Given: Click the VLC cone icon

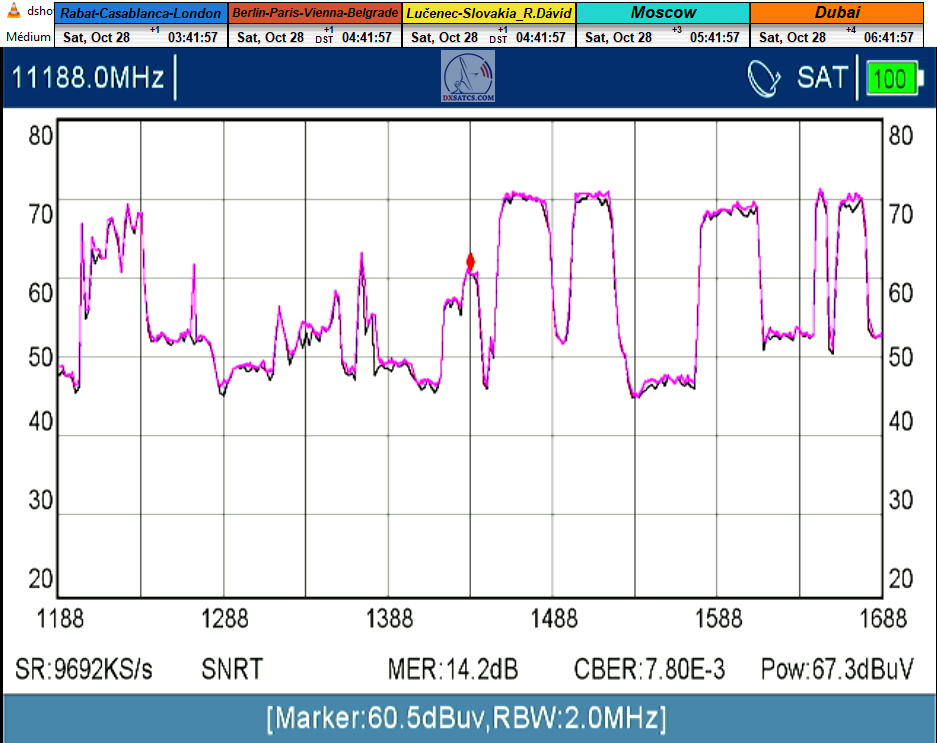Looking at the screenshot, I should tap(14, 11).
